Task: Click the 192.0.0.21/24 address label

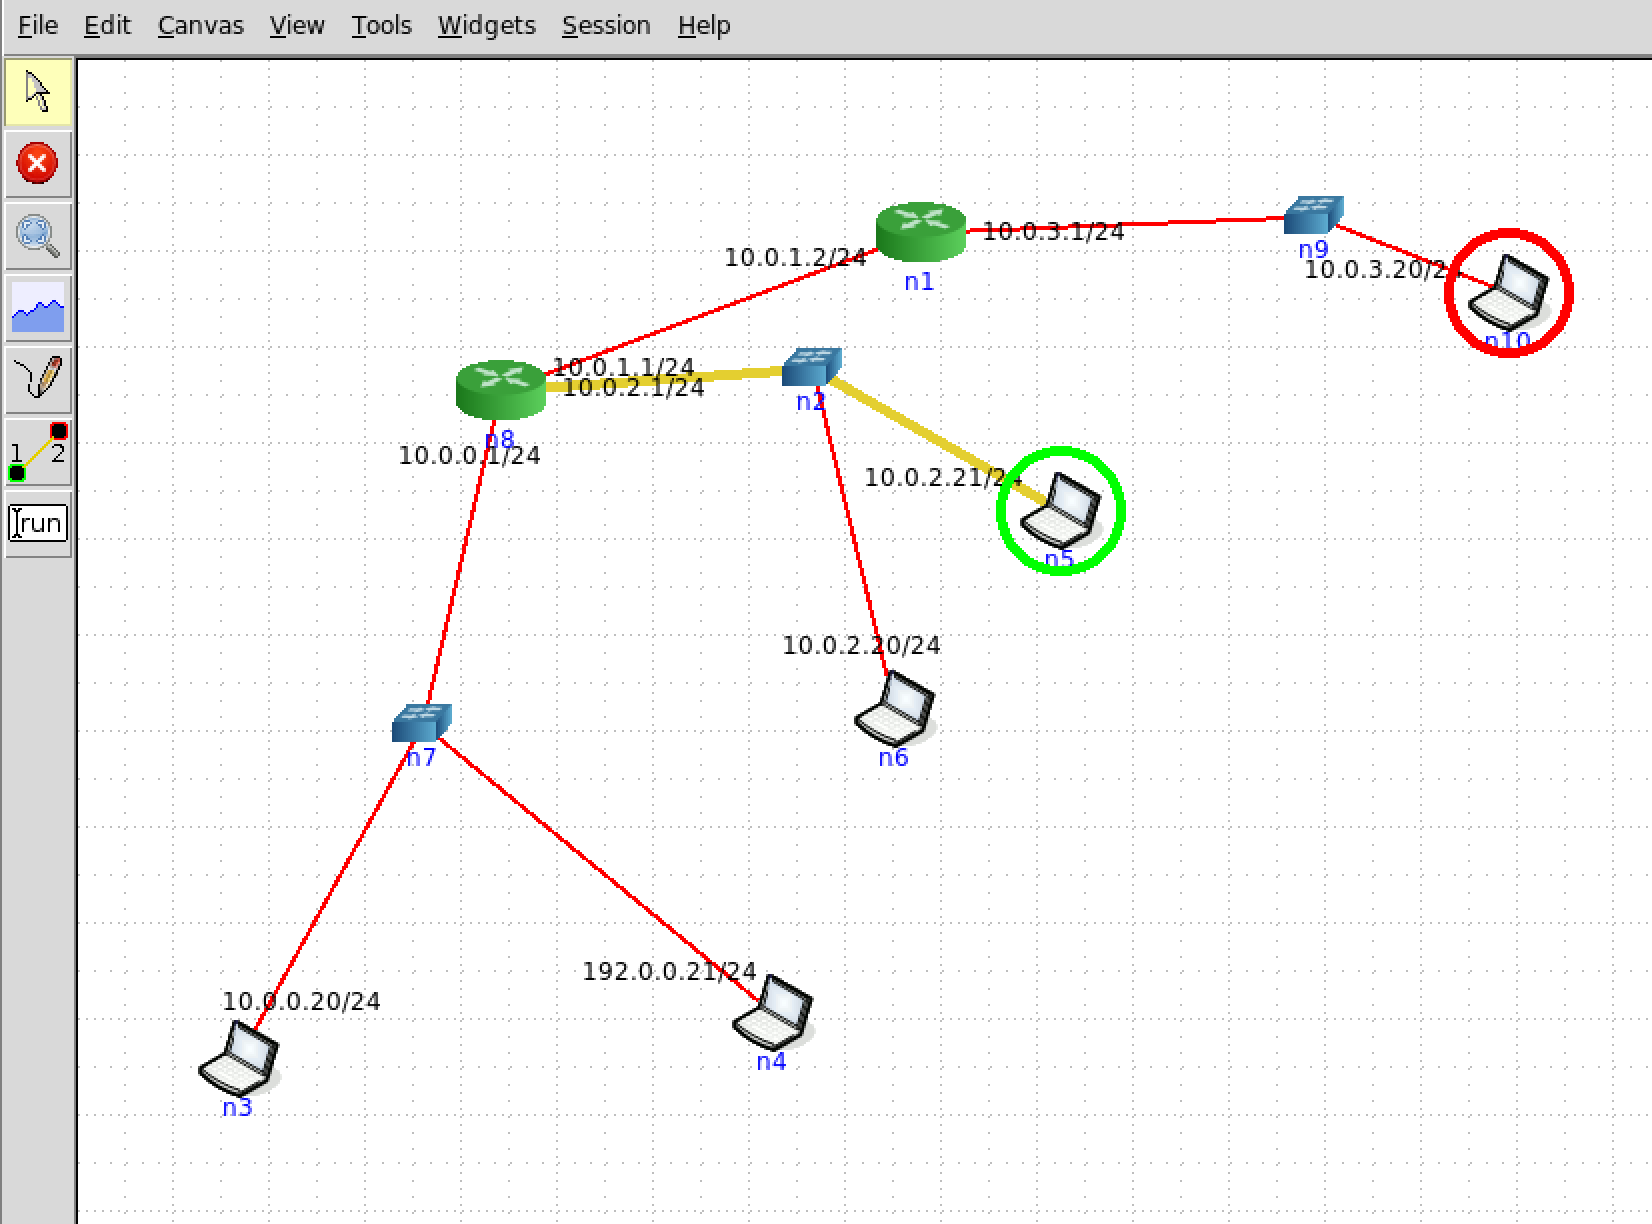Action: tap(670, 972)
